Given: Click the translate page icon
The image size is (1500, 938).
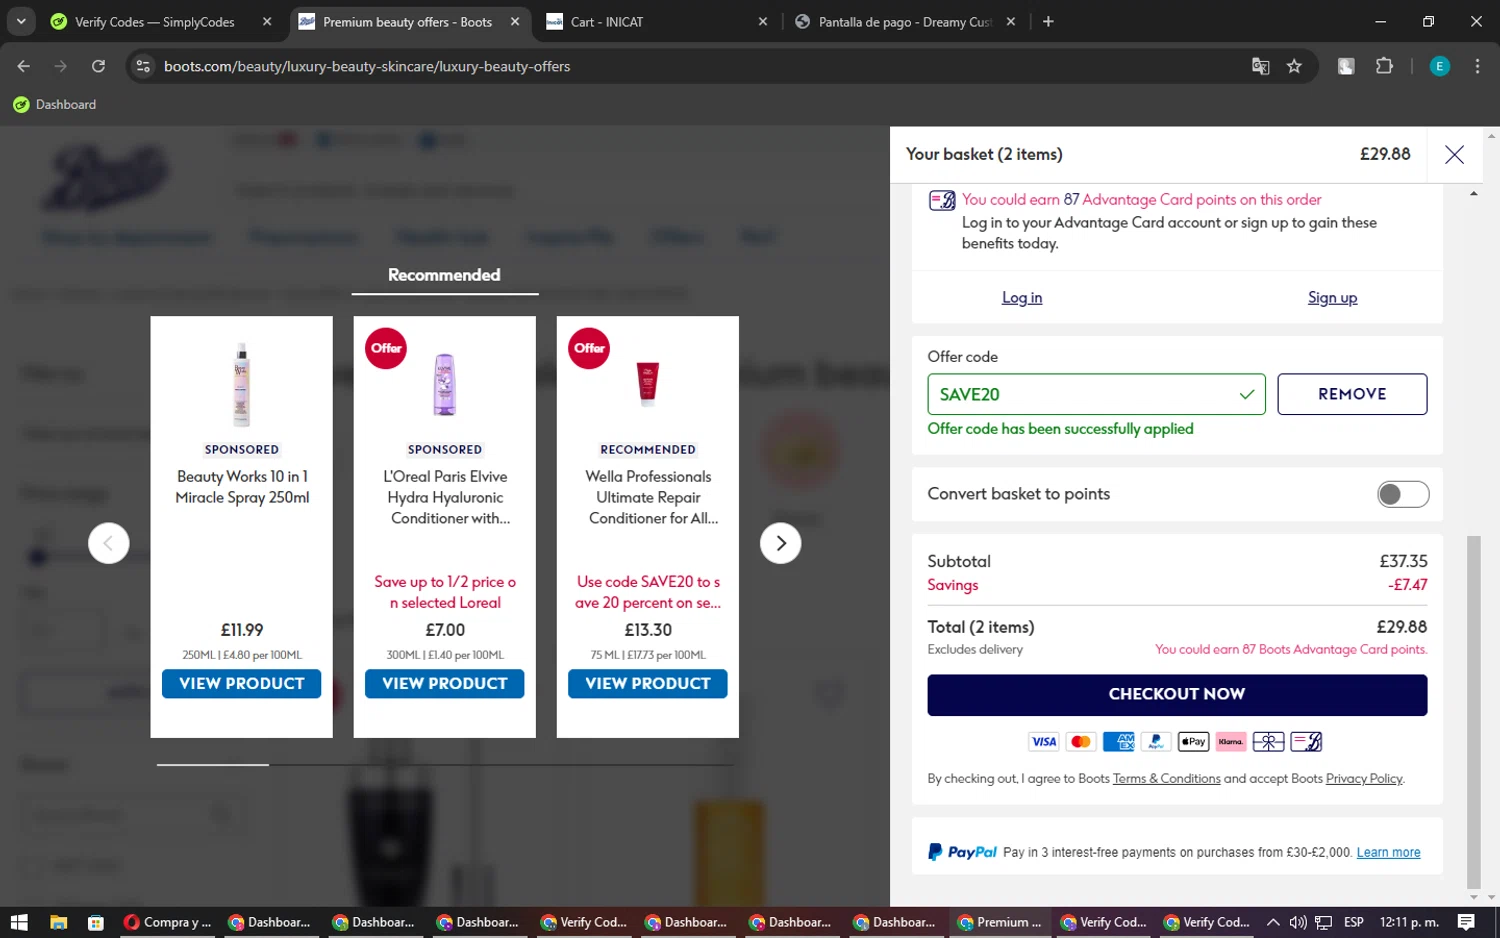Looking at the screenshot, I should pos(1260,66).
